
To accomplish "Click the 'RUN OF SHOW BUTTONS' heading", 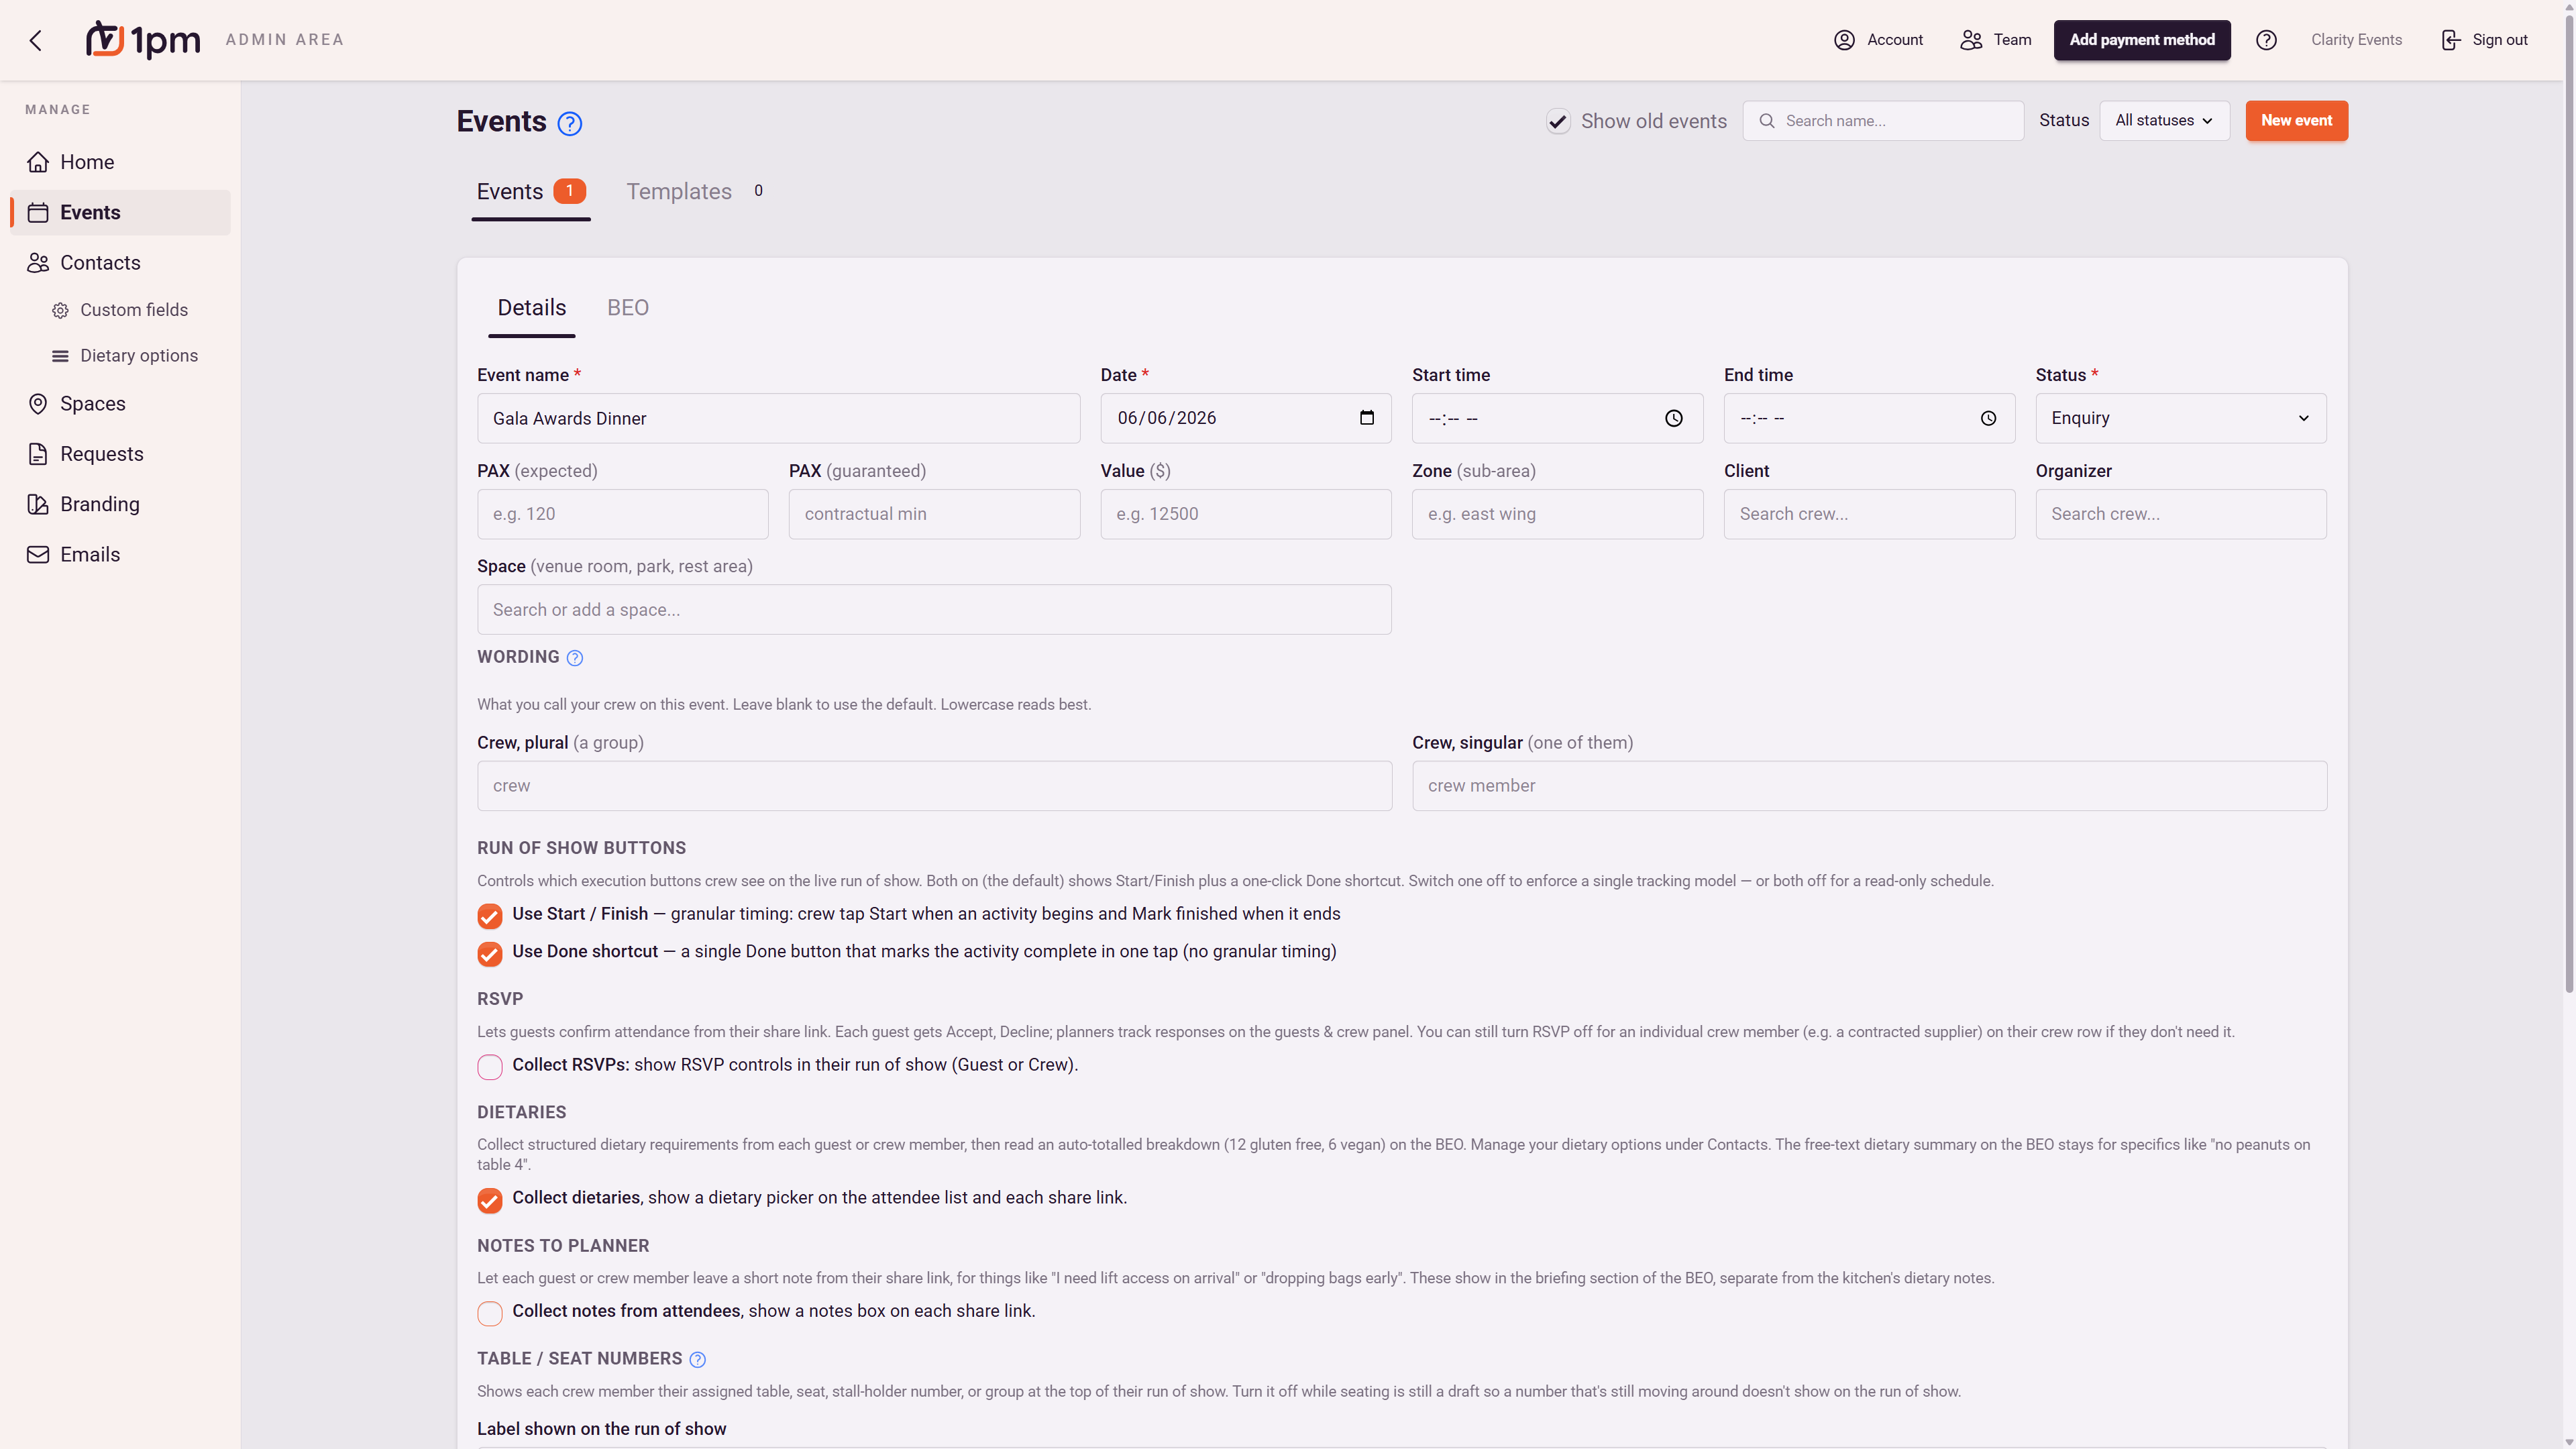I will pyautogui.click(x=581, y=848).
